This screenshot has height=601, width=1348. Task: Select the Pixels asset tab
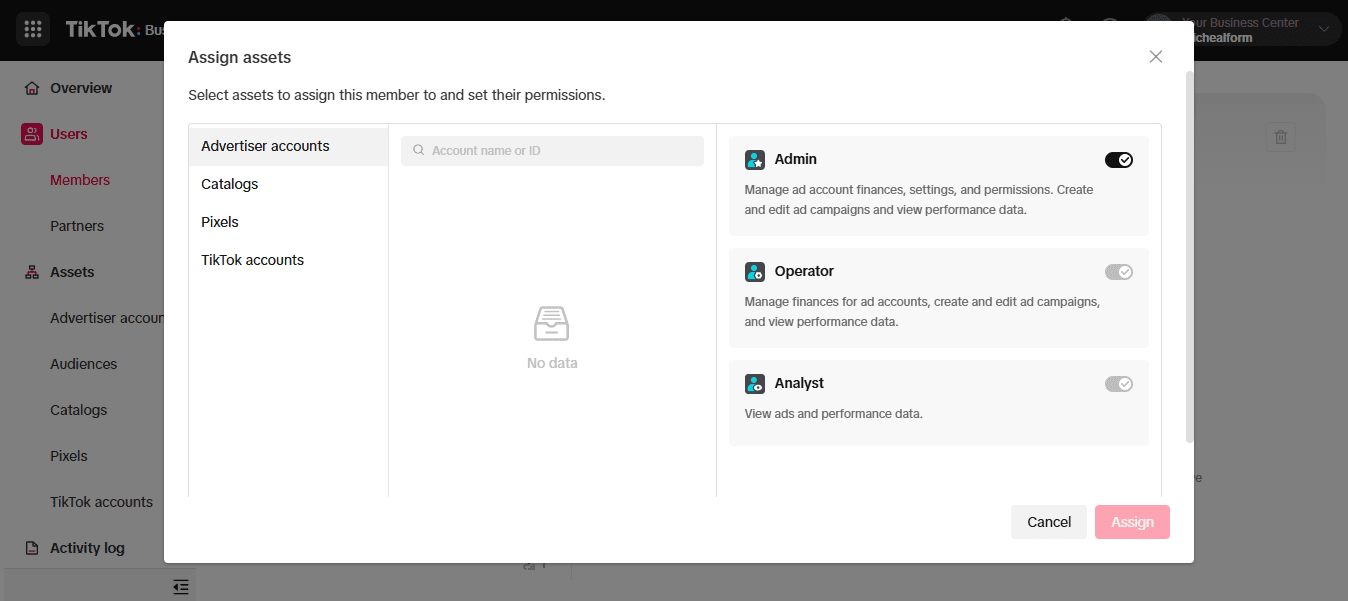[x=220, y=222]
